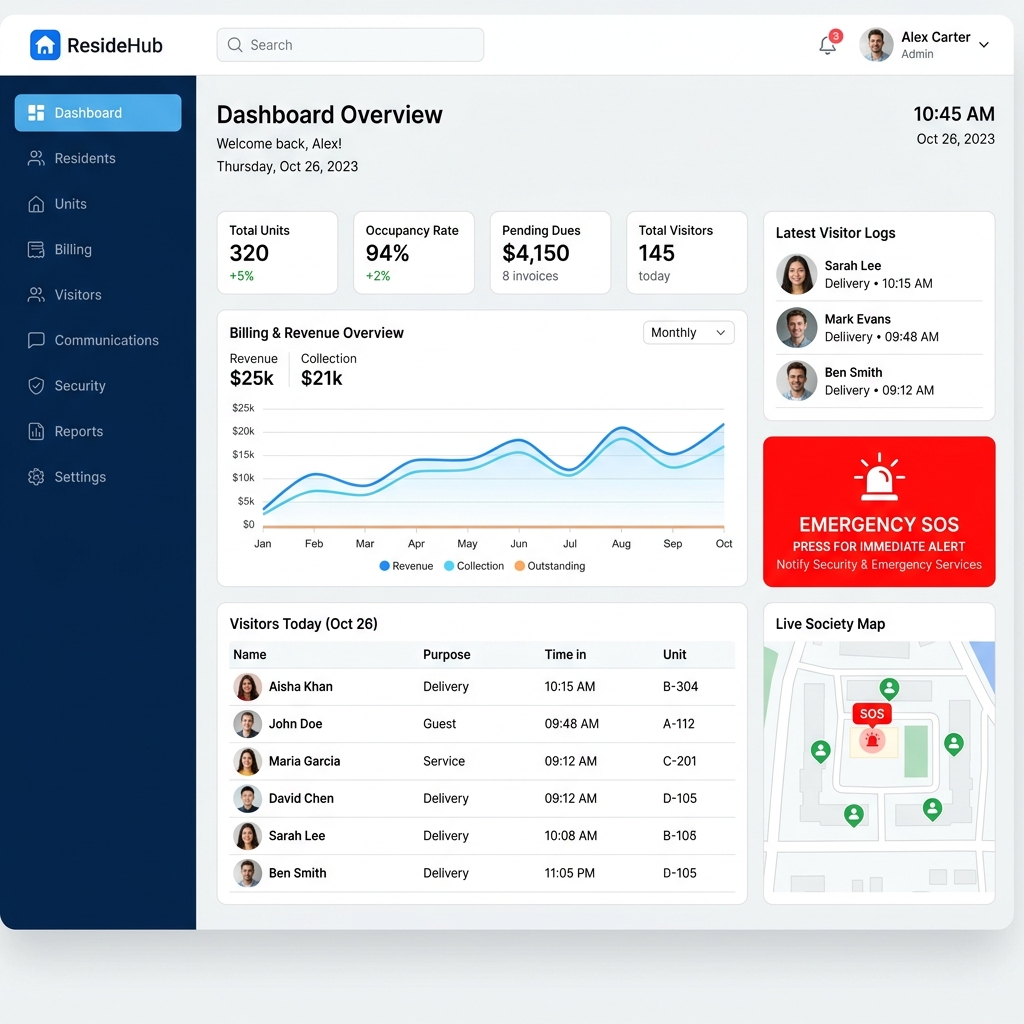Viewport: 1024px width, 1024px height.
Task: Click the notification bell icon
Action: (827, 45)
